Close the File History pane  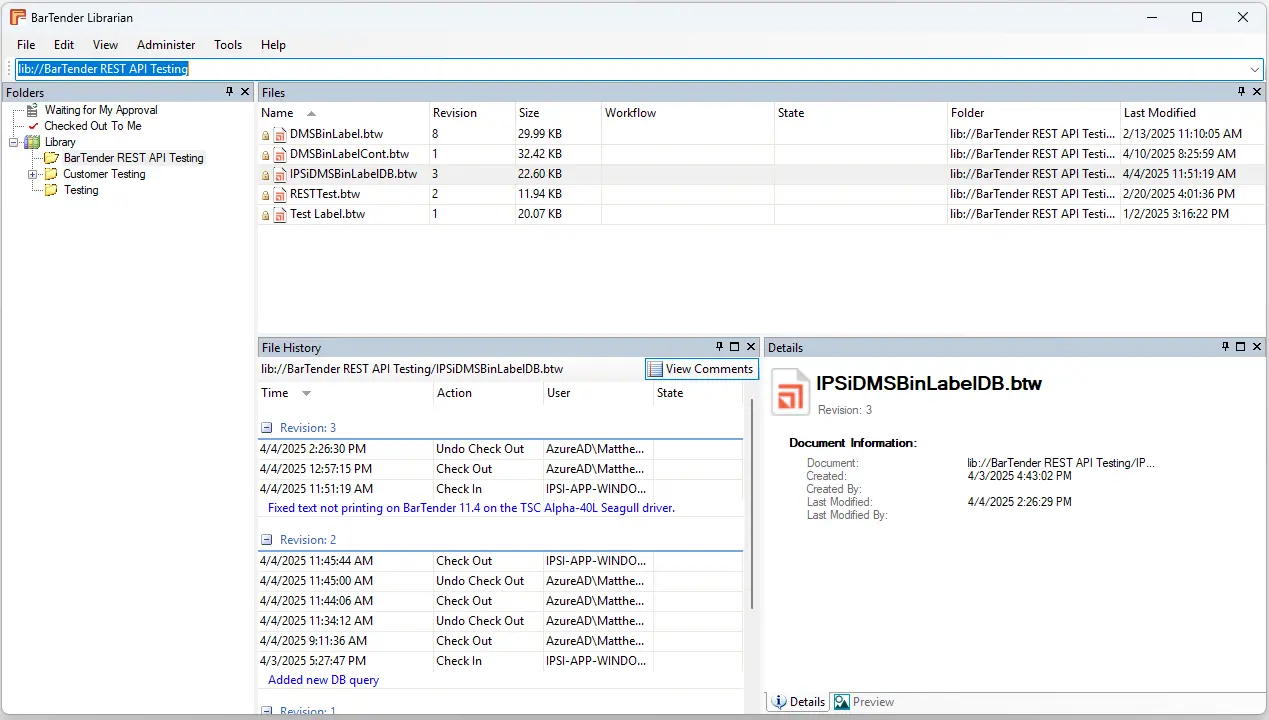751,347
